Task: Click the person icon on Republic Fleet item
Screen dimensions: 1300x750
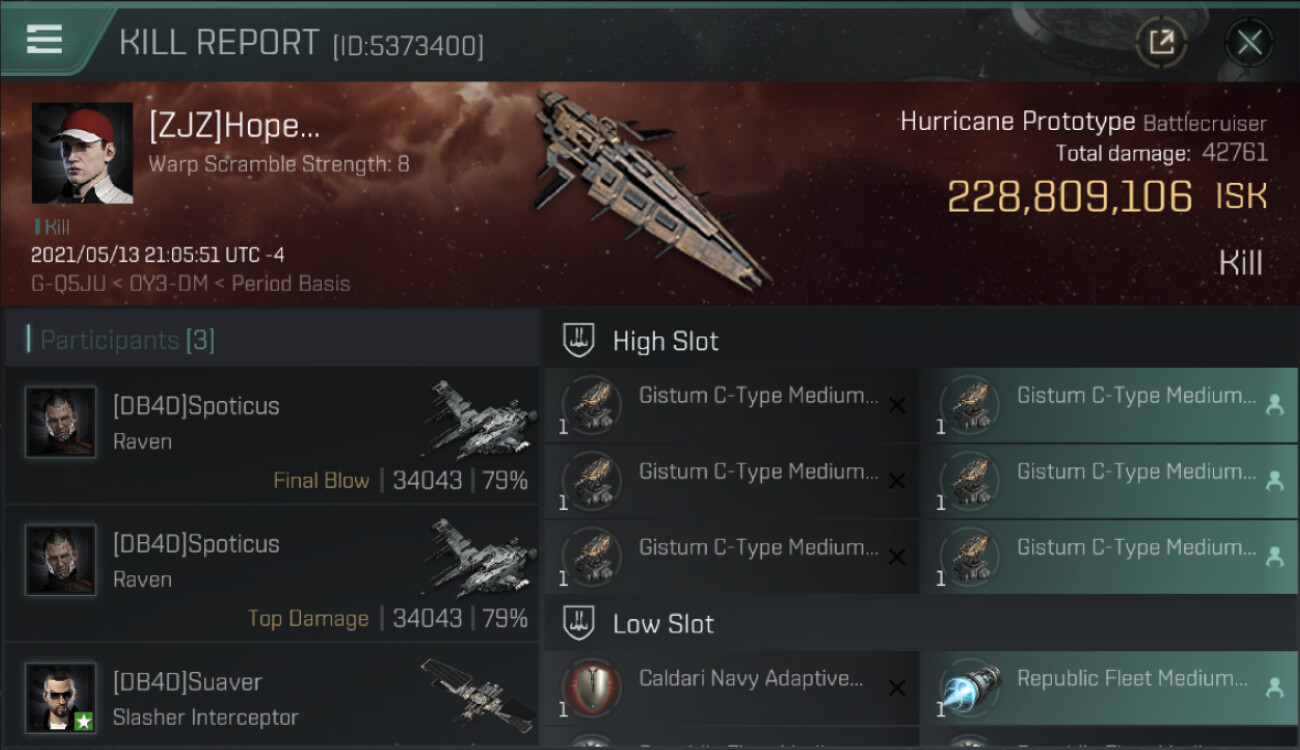Action: [1275, 687]
